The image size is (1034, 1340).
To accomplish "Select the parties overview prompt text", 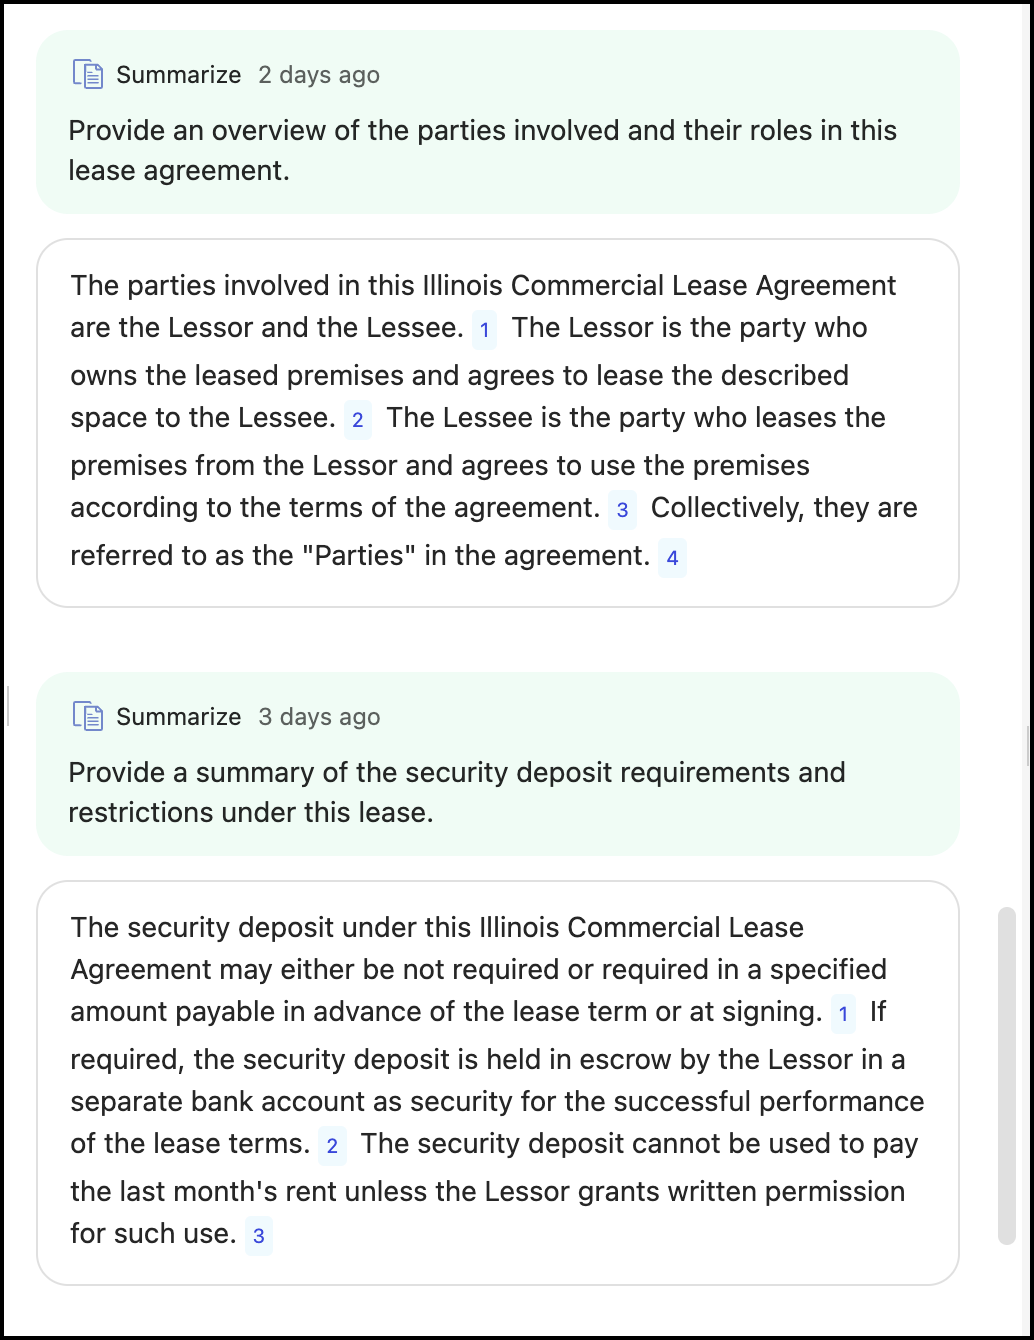I will coord(482,150).
